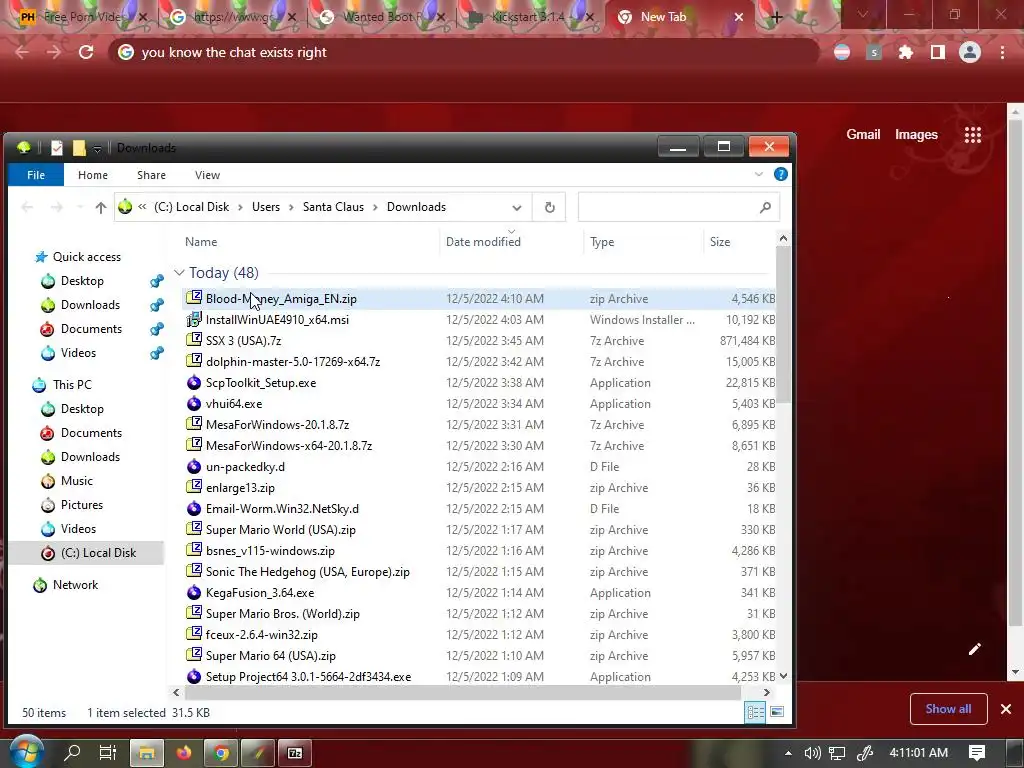Viewport: 1024px width, 768px height.
Task: Click vhui64.exe application icon
Action: [193, 403]
